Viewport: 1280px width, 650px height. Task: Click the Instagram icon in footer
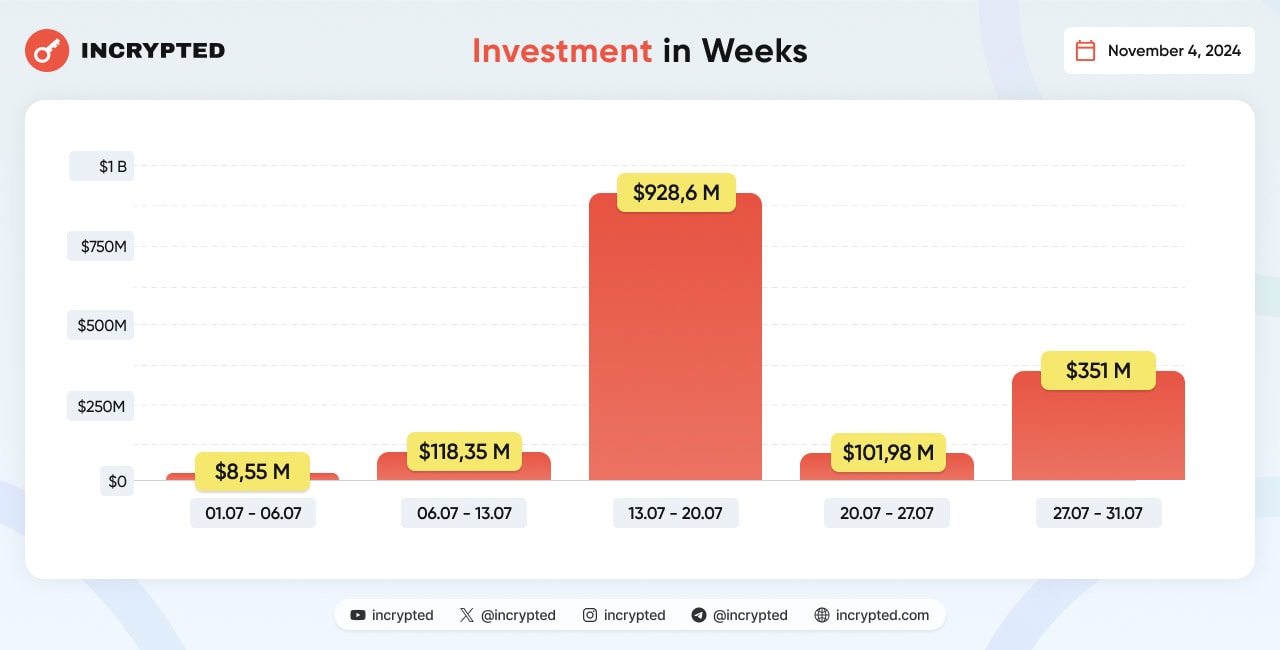(590, 615)
